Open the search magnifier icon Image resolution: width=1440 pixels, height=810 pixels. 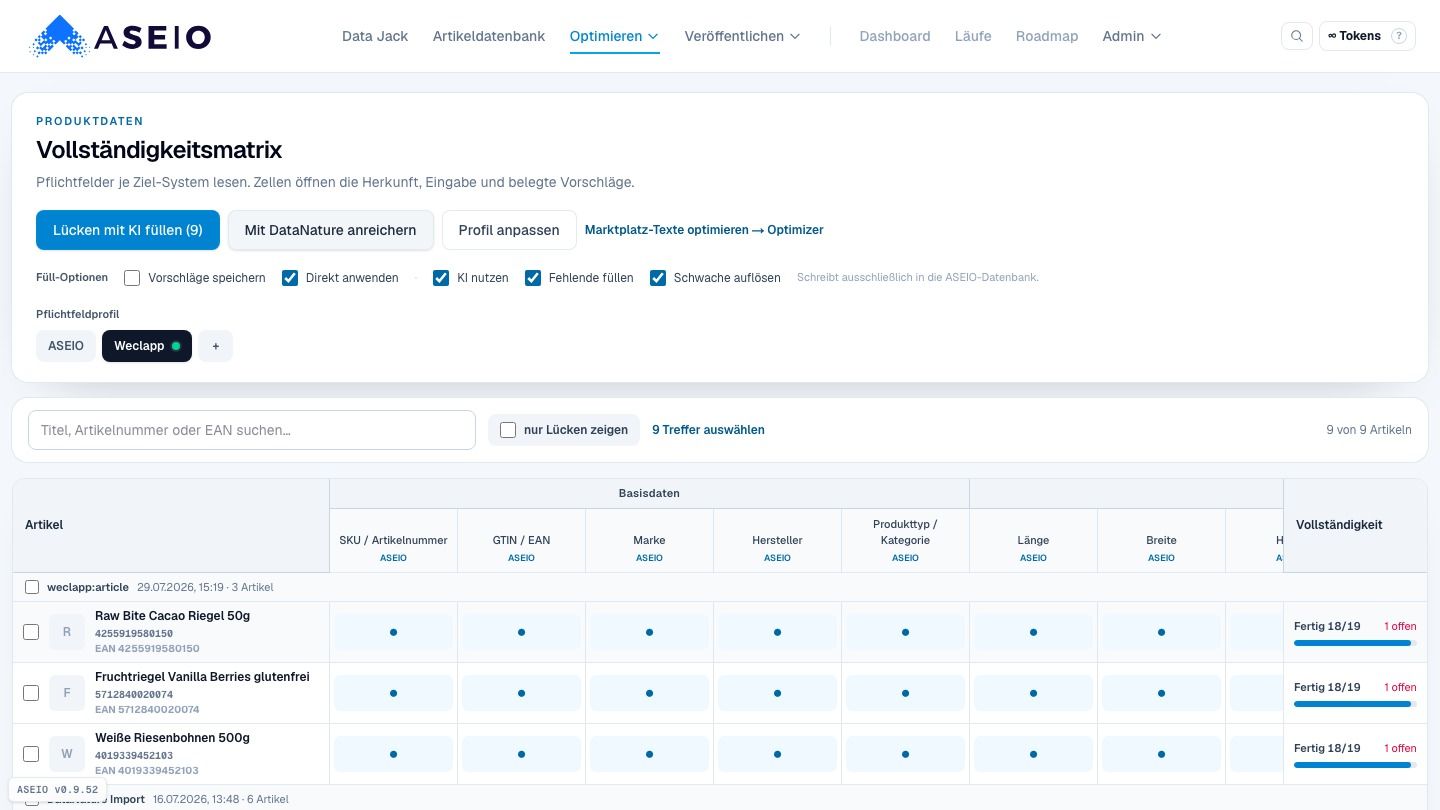(x=1297, y=36)
